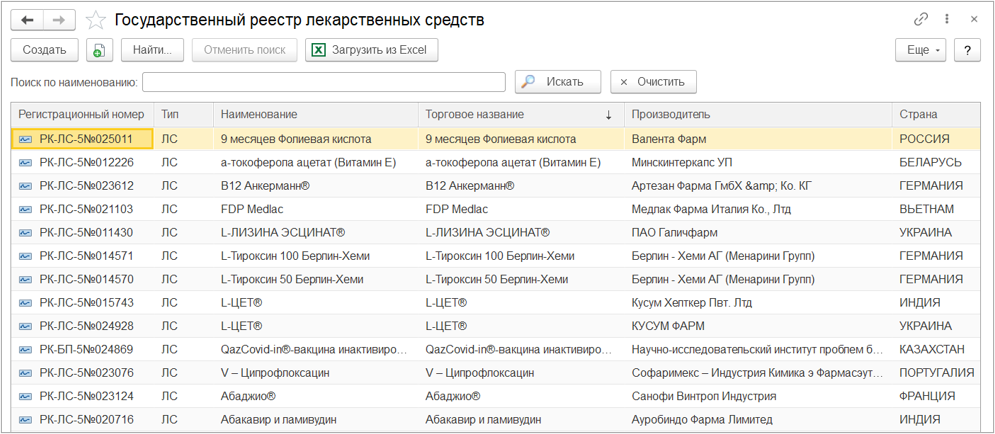Image resolution: width=995 pixels, height=434 pixels.
Task: Select L-ЛИЗИНА ЭСЦИНАТ® in Наименование column
Action: [282, 232]
